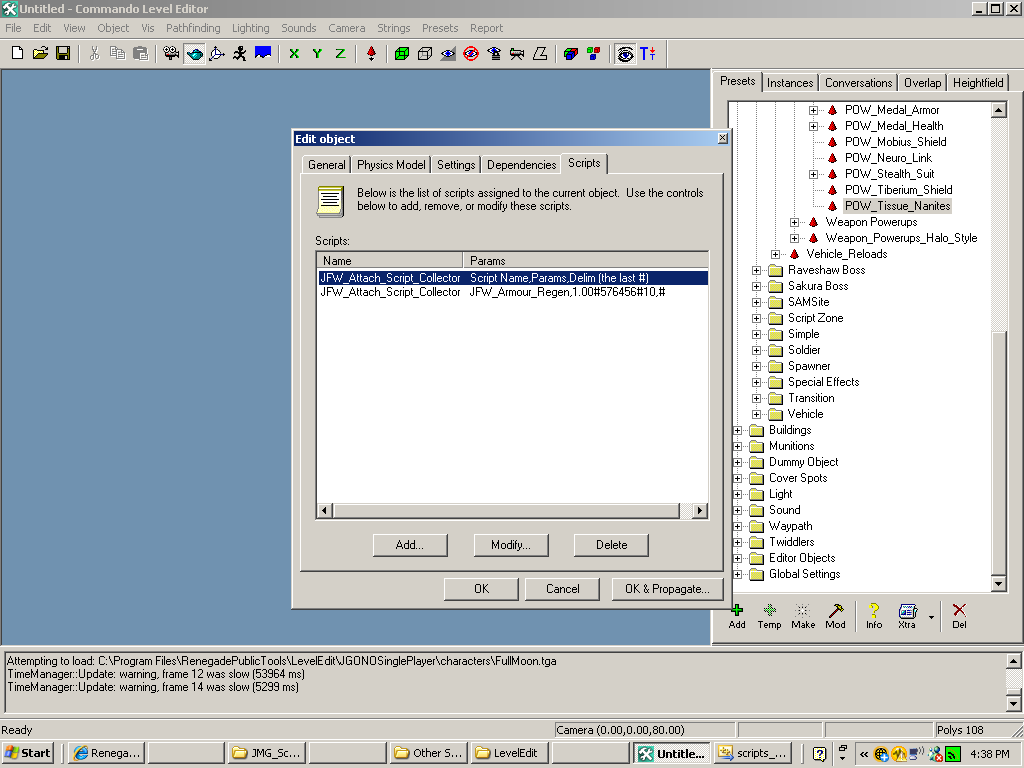Expand the Weapon Powerups tree node
This screenshot has height=768, width=1024.
[x=795, y=222]
